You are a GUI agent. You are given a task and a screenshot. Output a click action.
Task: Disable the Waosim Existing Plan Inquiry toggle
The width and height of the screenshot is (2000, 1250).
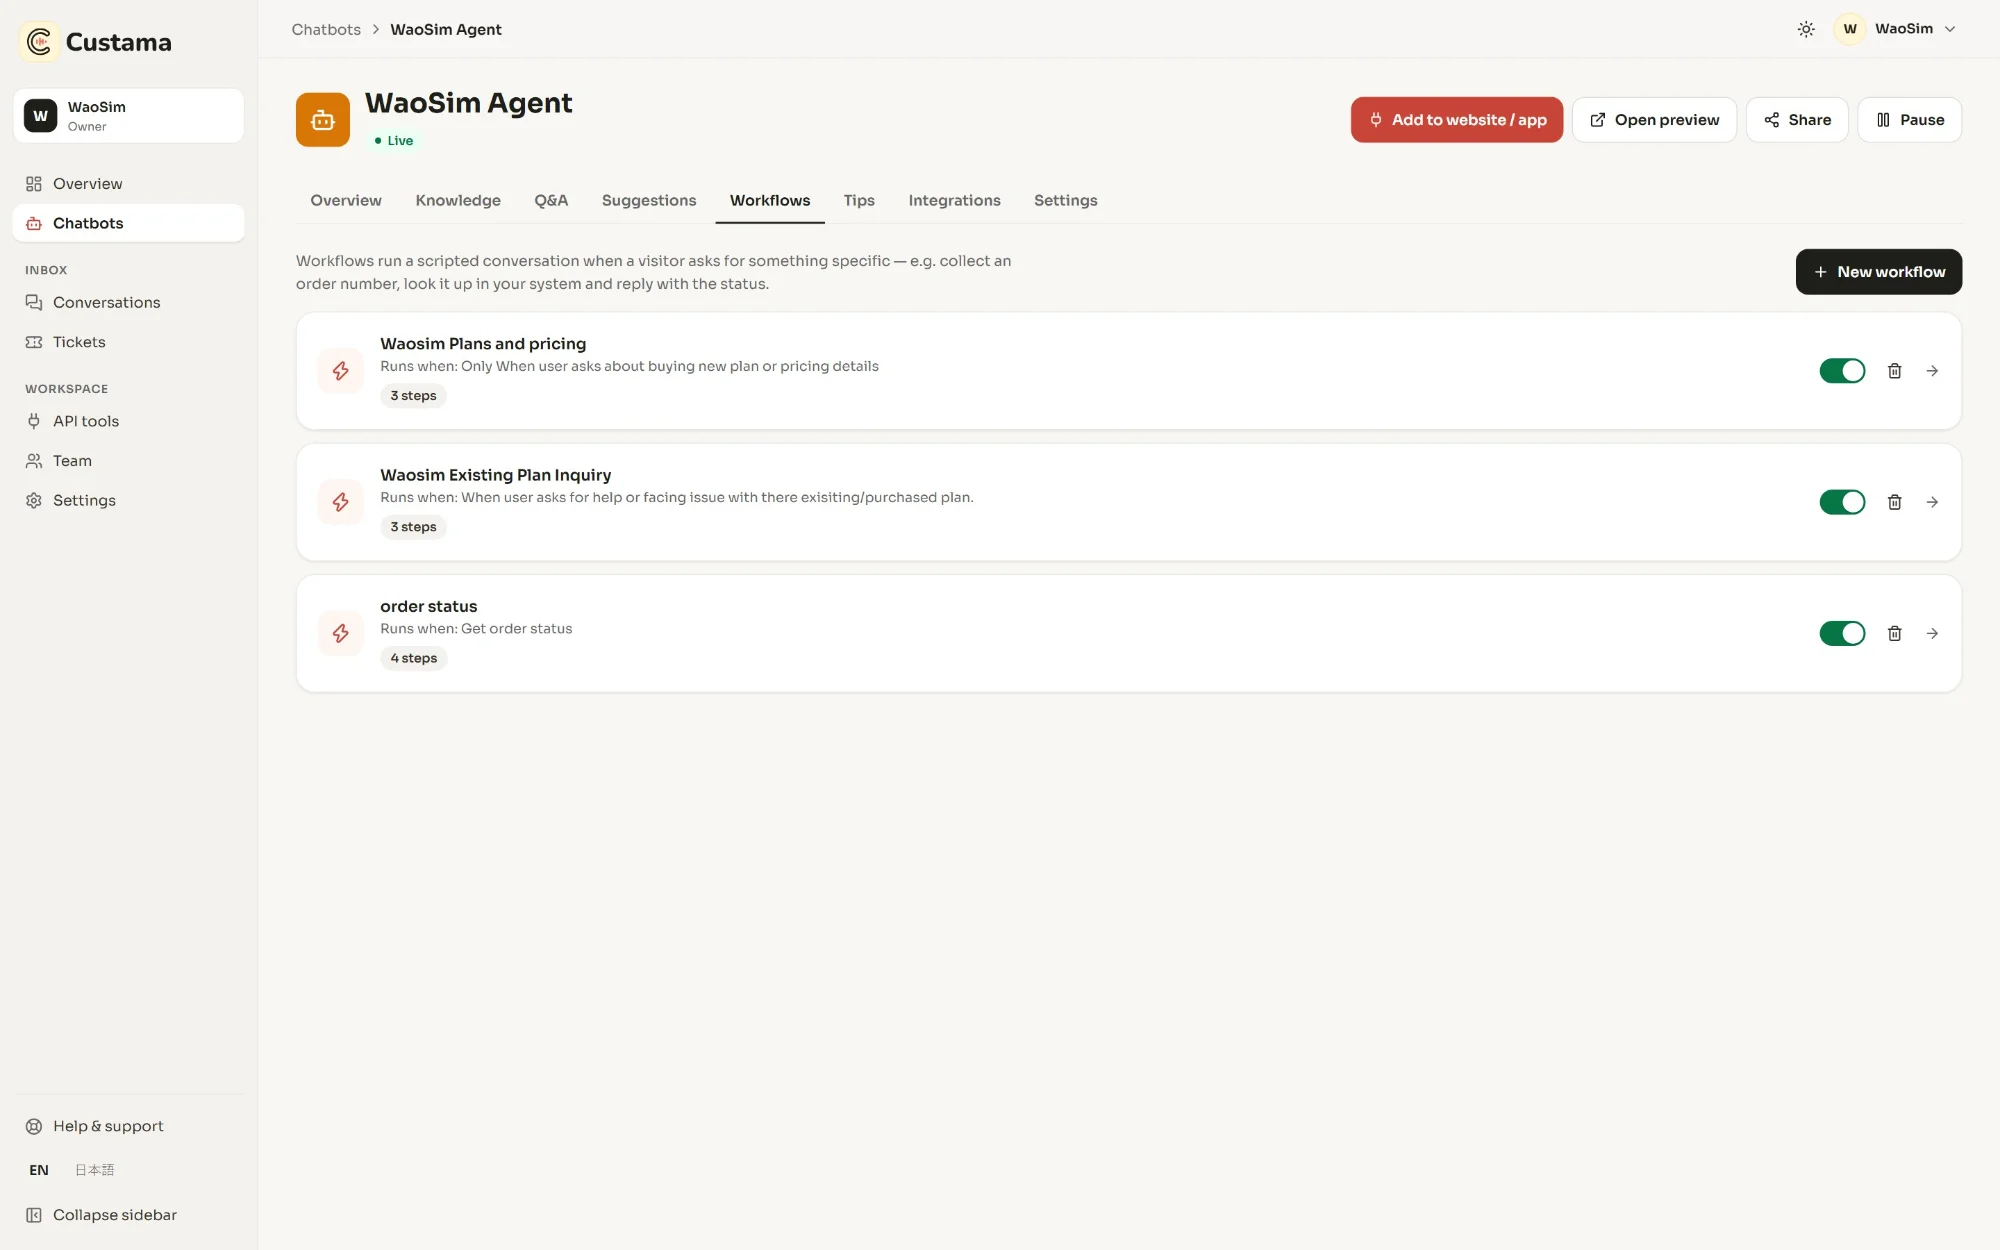pos(1842,502)
